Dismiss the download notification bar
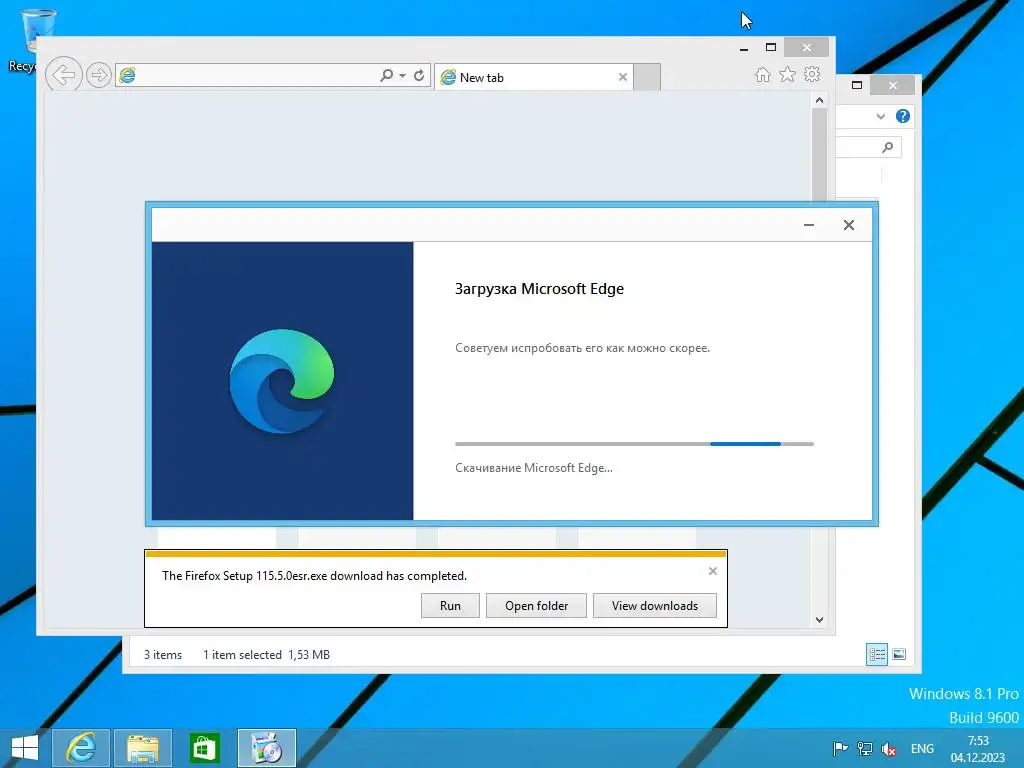The height and width of the screenshot is (768, 1024). (x=712, y=571)
